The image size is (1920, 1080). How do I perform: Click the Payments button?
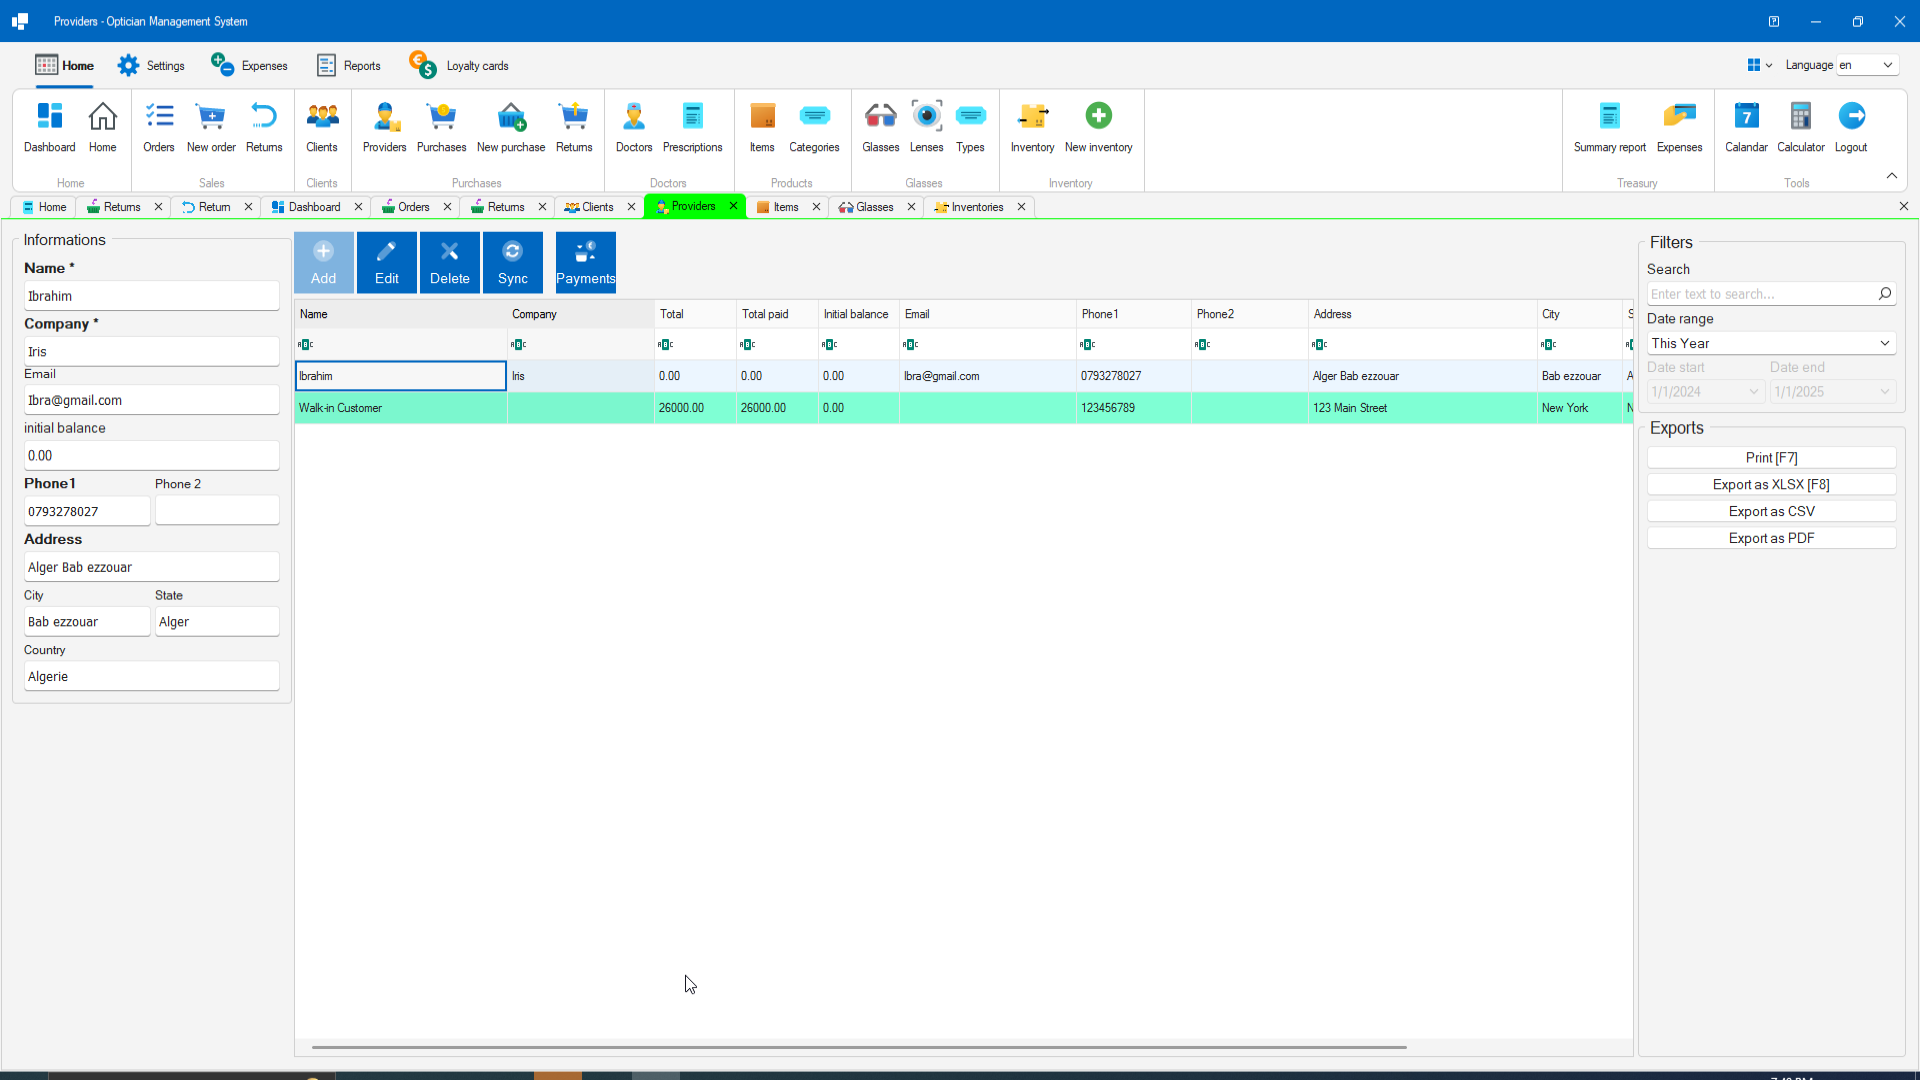point(585,262)
